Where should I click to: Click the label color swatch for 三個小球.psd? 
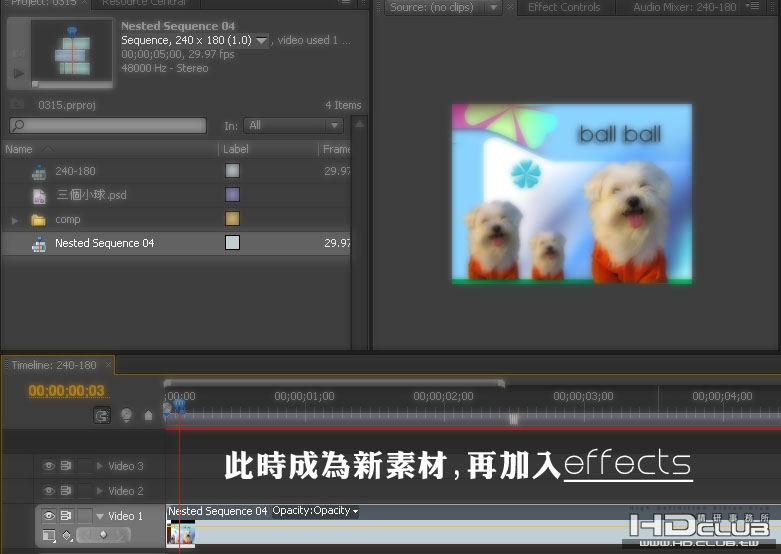tap(232, 195)
